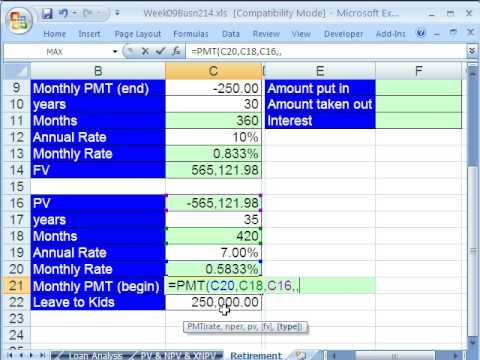Select column F header
The width and height of the screenshot is (480, 360).
click(419, 71)
